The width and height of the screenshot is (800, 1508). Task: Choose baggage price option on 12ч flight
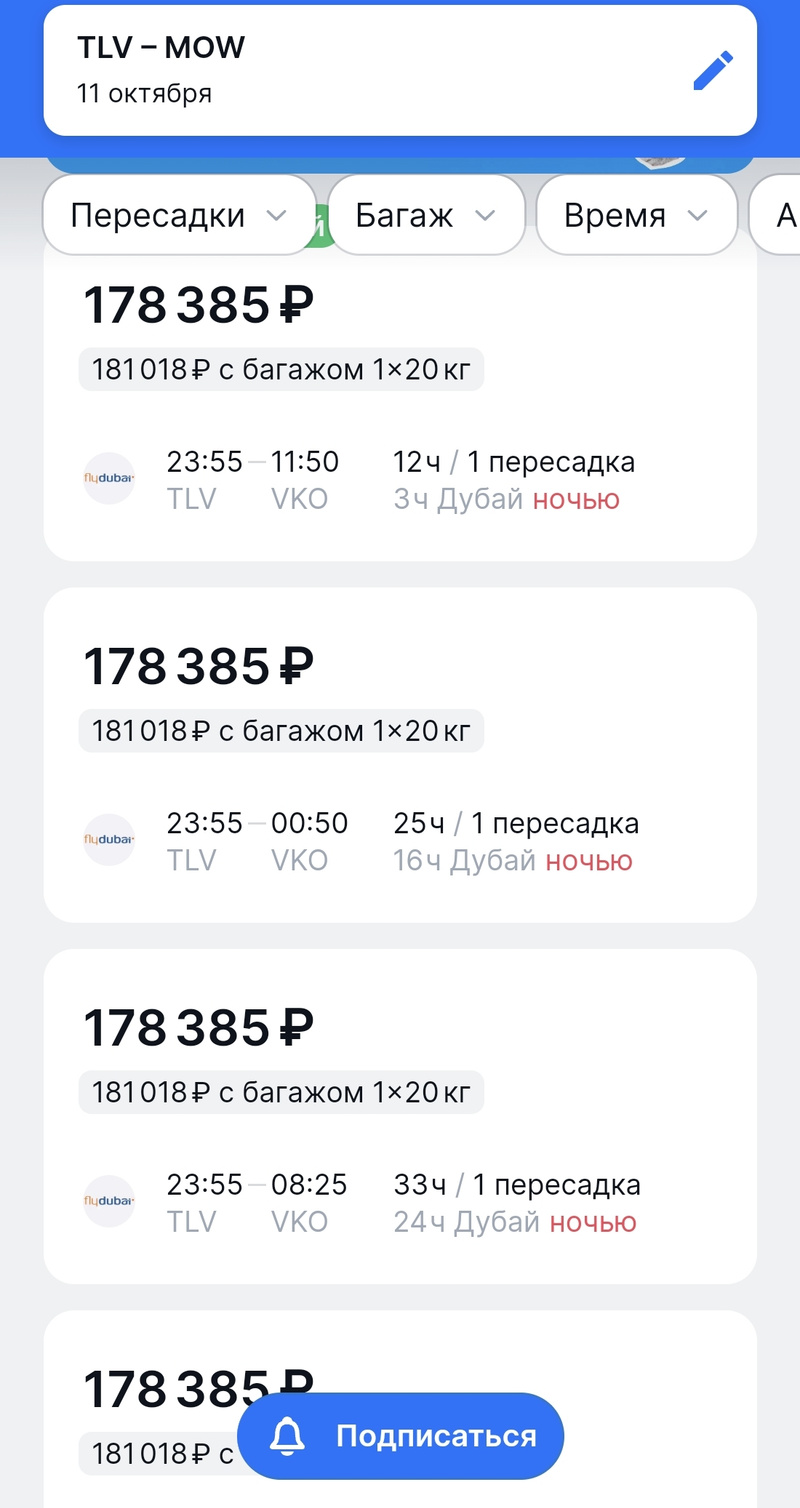(281, 370)
